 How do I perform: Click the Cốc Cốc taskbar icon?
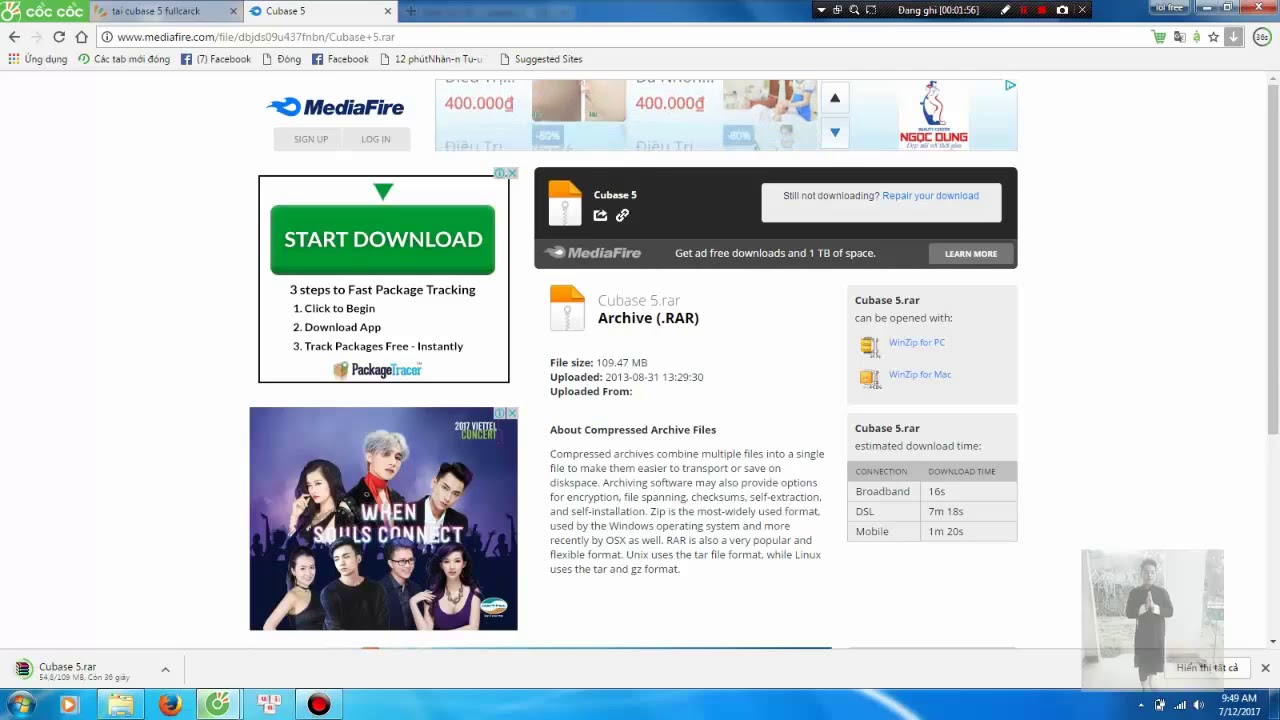(x=217, y=705)
